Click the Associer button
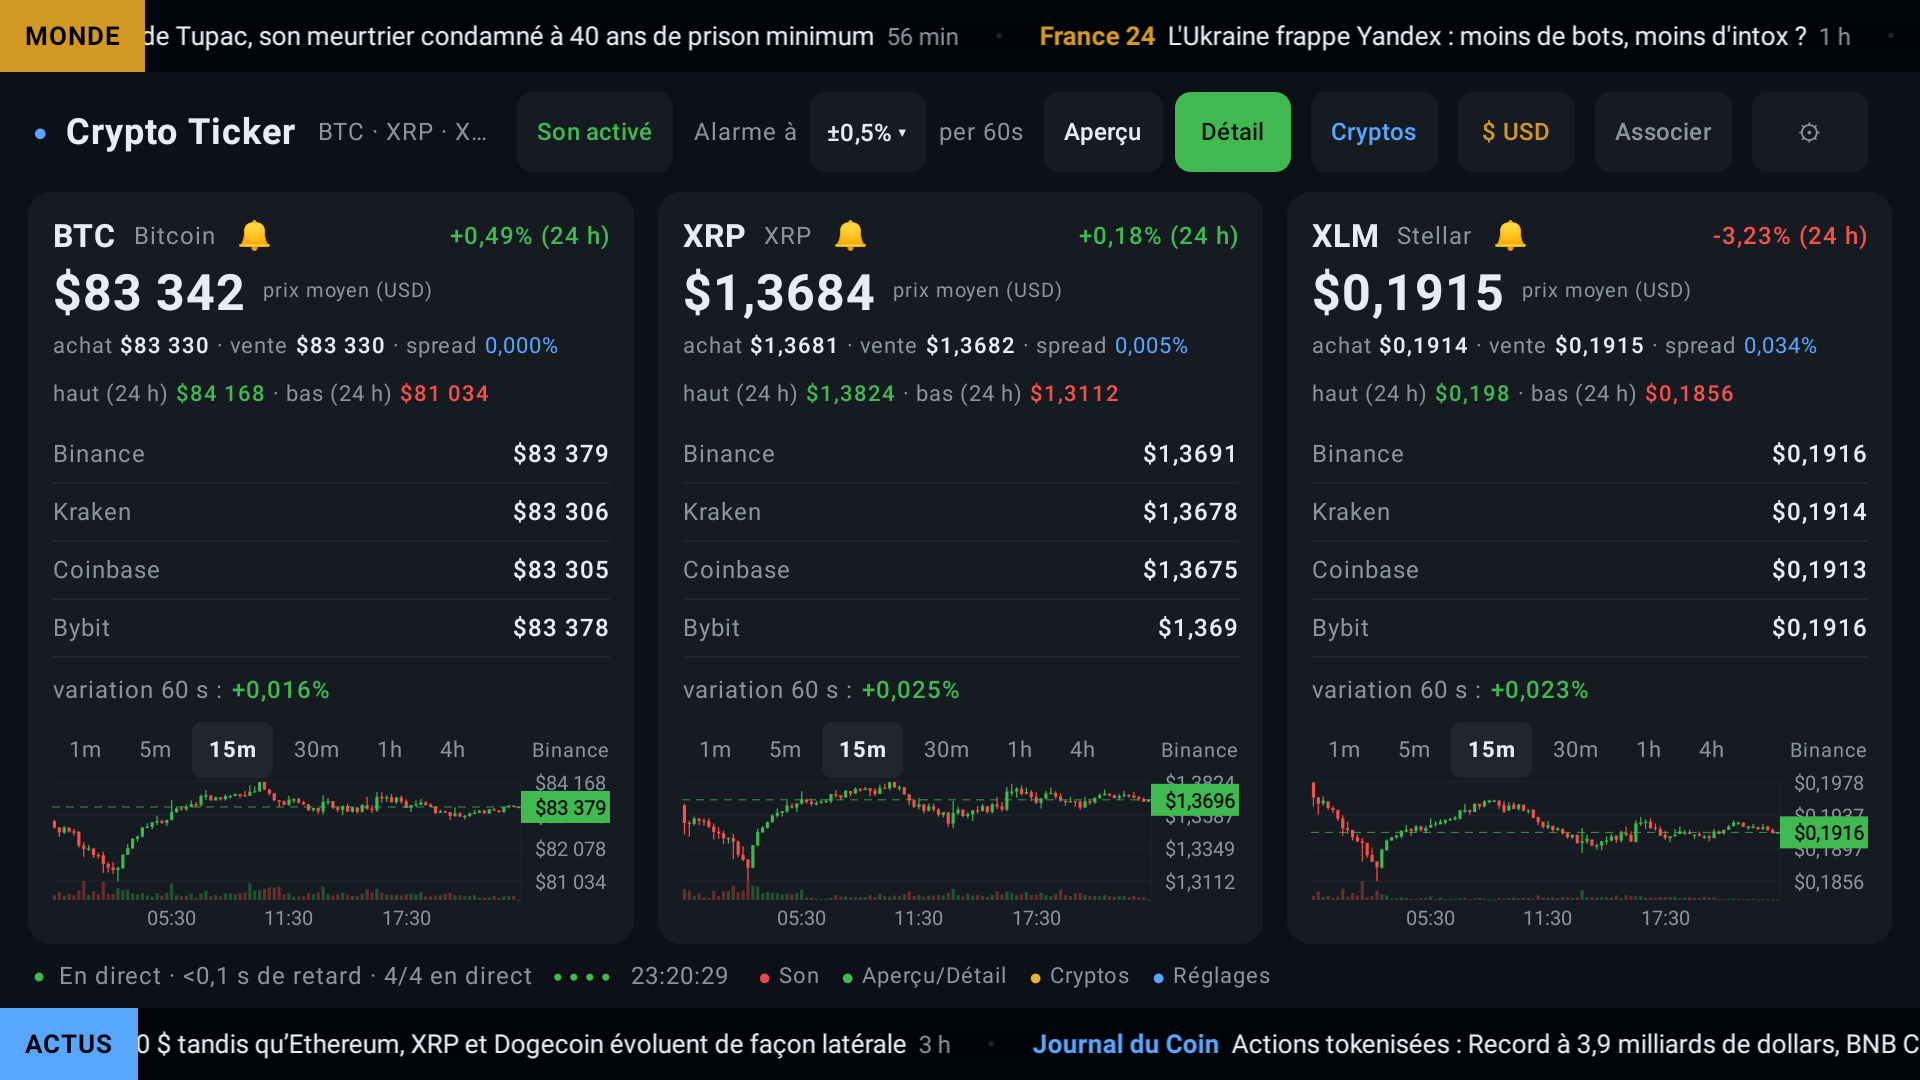Viewport: 1920px width, 1080px height. 1662,132
